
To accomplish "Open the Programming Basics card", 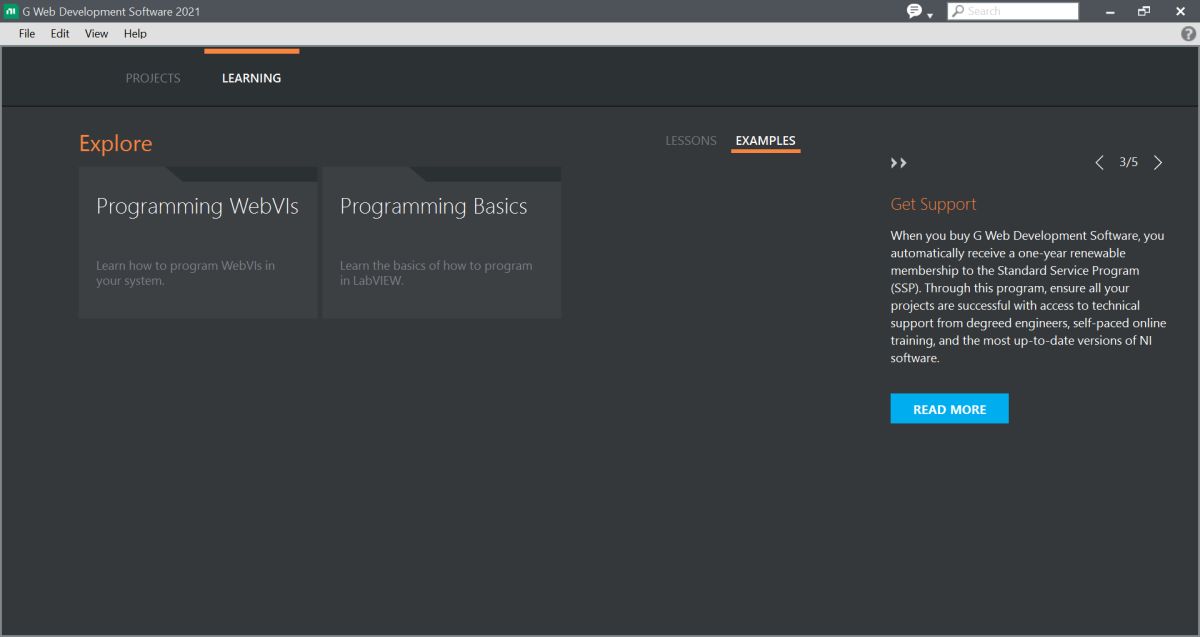I will [x=441, y=242].
